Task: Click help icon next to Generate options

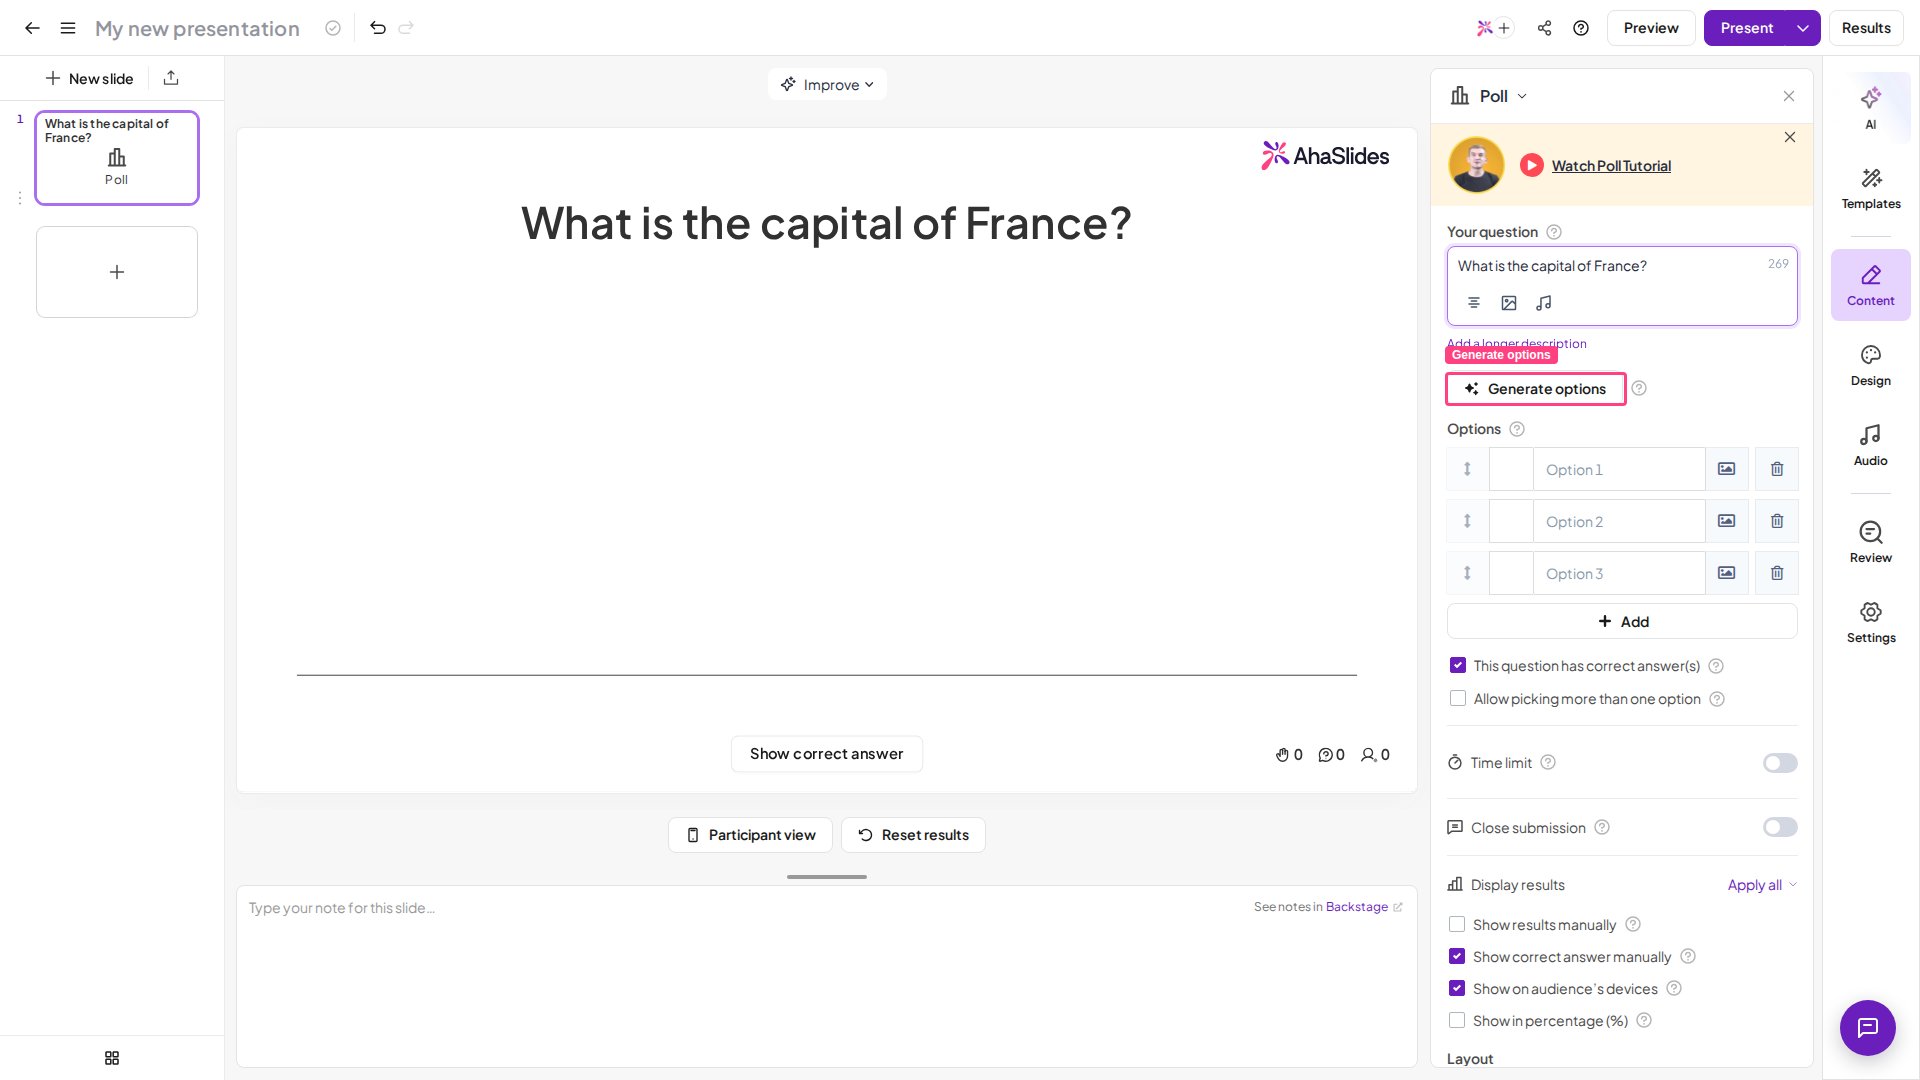Action: 1639,388
